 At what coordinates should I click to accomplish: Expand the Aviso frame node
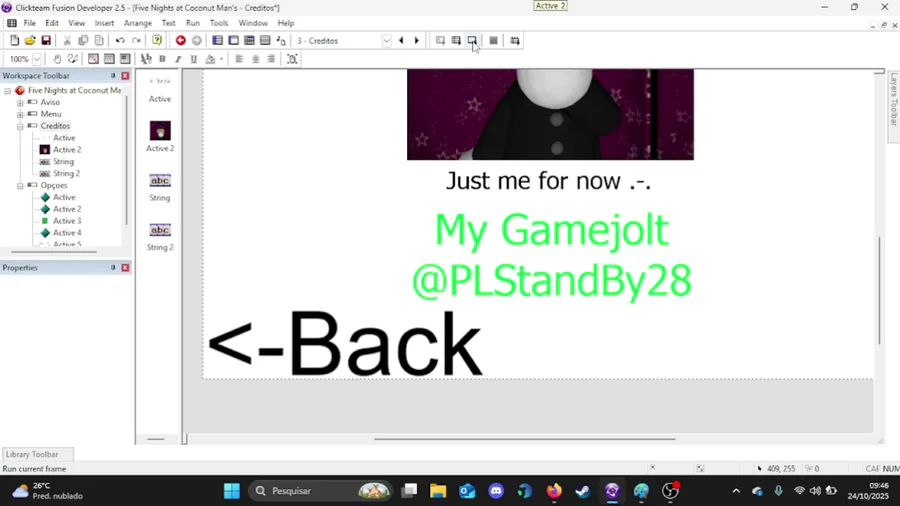coord(20,103)
